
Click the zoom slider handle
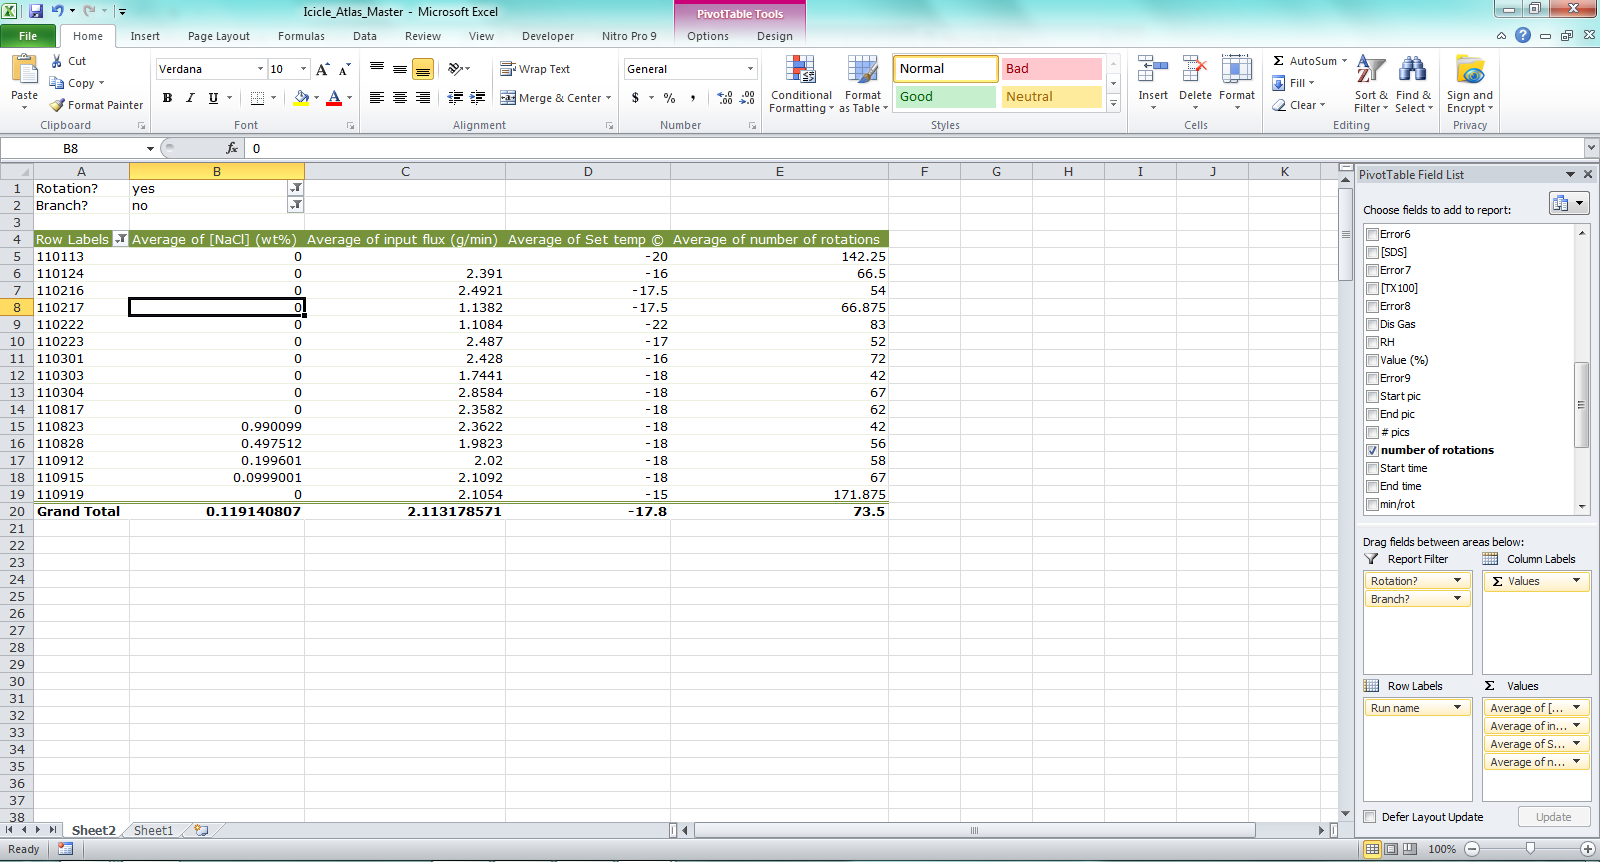(x=1530, y=849)
